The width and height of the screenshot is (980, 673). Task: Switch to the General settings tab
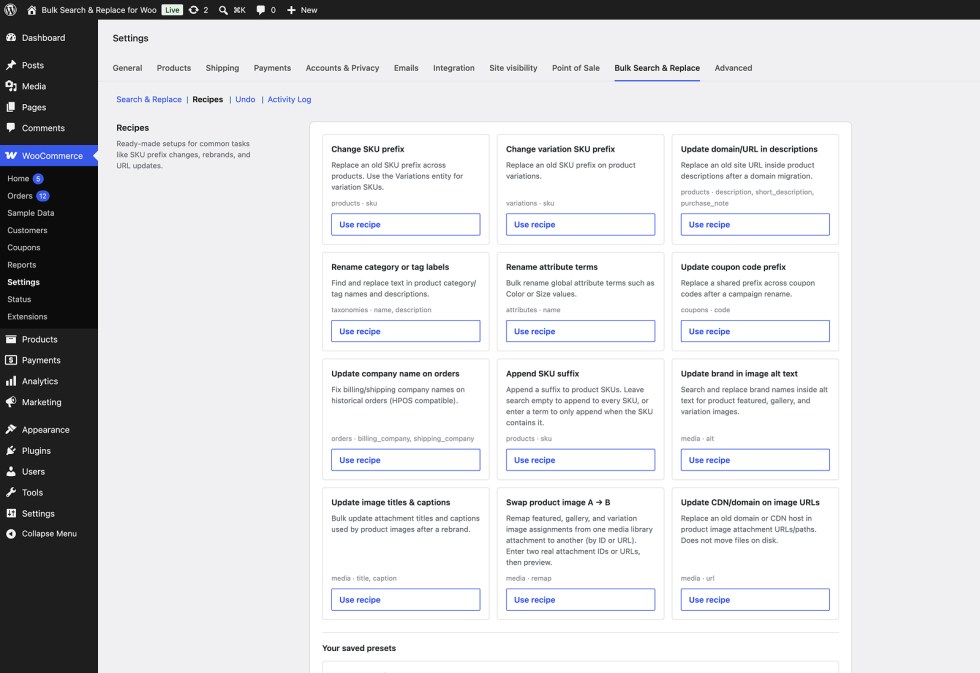pyautogui.click(x=128, y=68)
